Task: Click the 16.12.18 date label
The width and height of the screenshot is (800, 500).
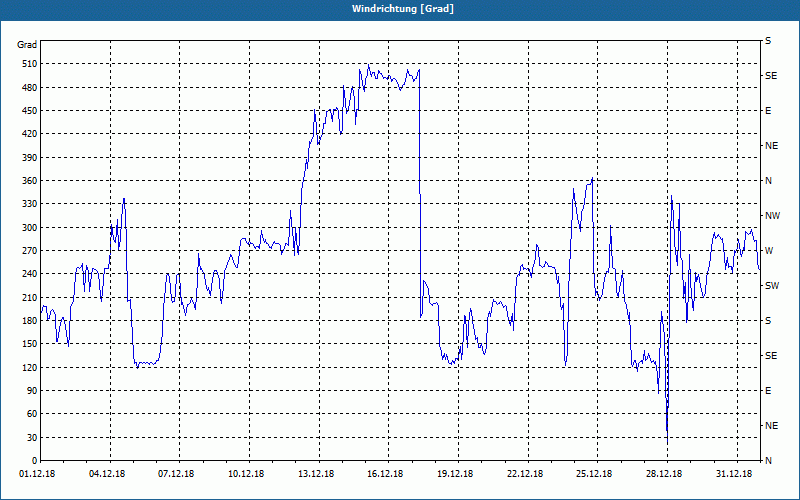Action: coord(385,474)
